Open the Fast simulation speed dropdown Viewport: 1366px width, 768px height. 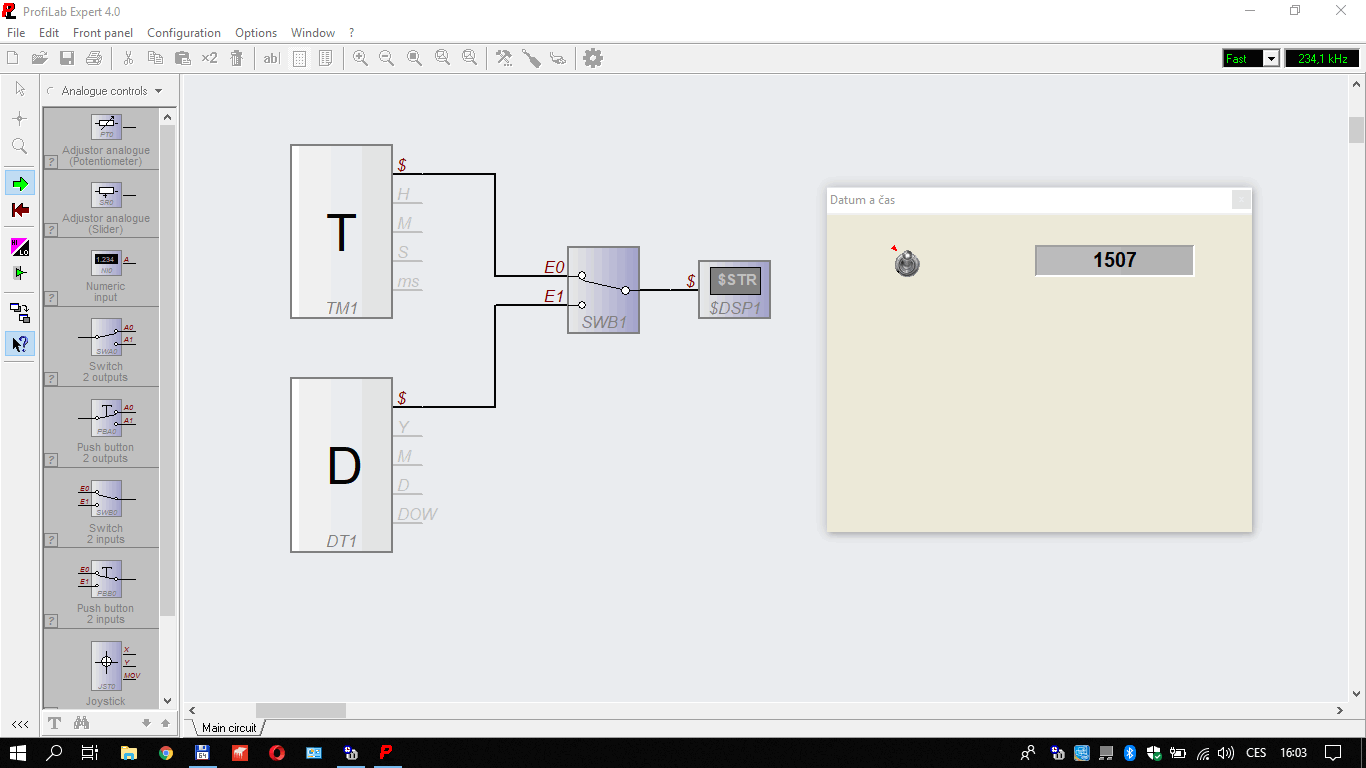coord(1271,59)
